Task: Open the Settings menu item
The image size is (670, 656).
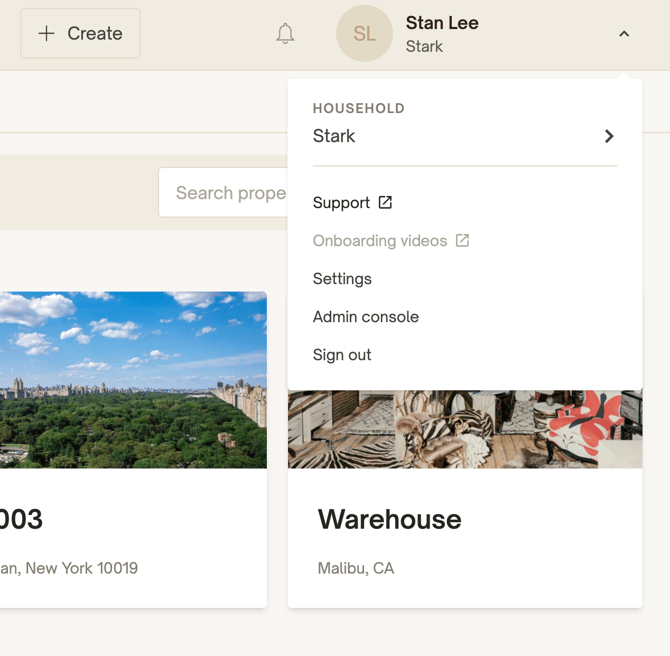Action: pos(342,279)
